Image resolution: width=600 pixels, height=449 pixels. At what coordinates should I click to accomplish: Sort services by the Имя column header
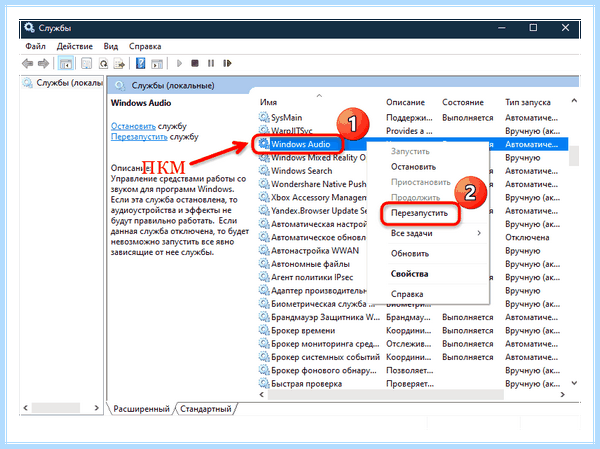268,102
